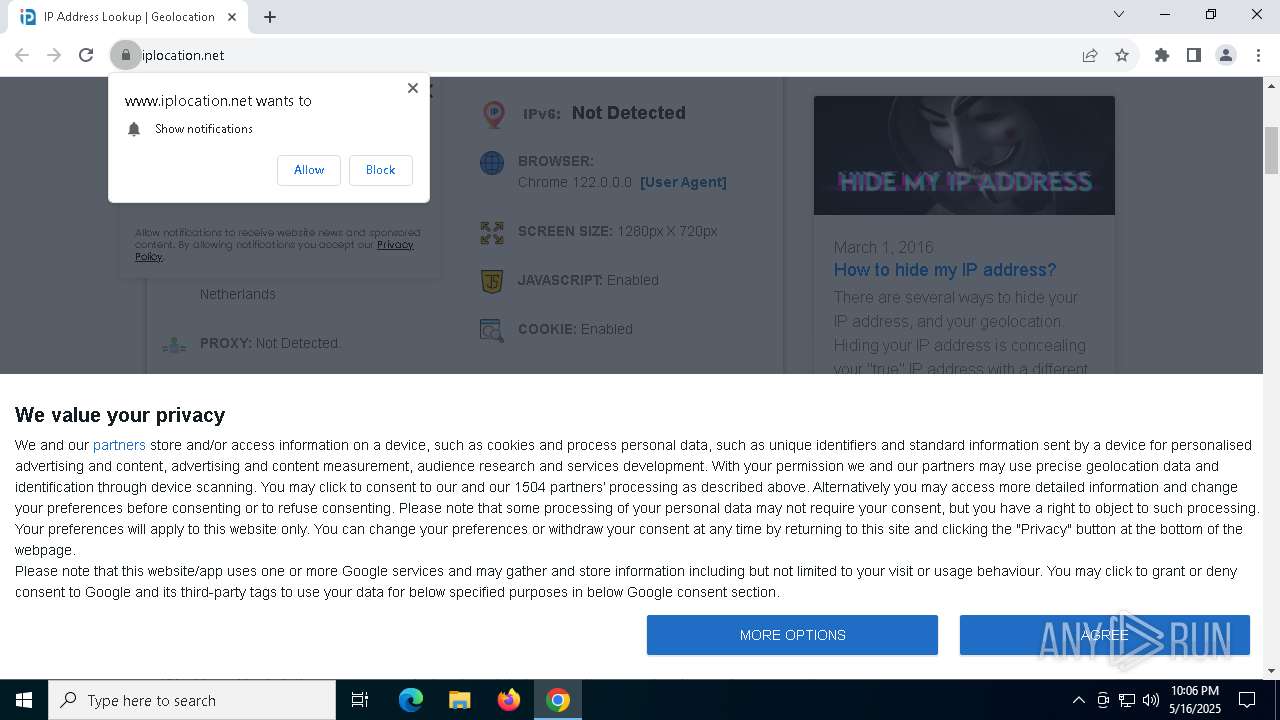
Task: Launch Microsoft Edge from taskbar
Action: tap(411, 700)
